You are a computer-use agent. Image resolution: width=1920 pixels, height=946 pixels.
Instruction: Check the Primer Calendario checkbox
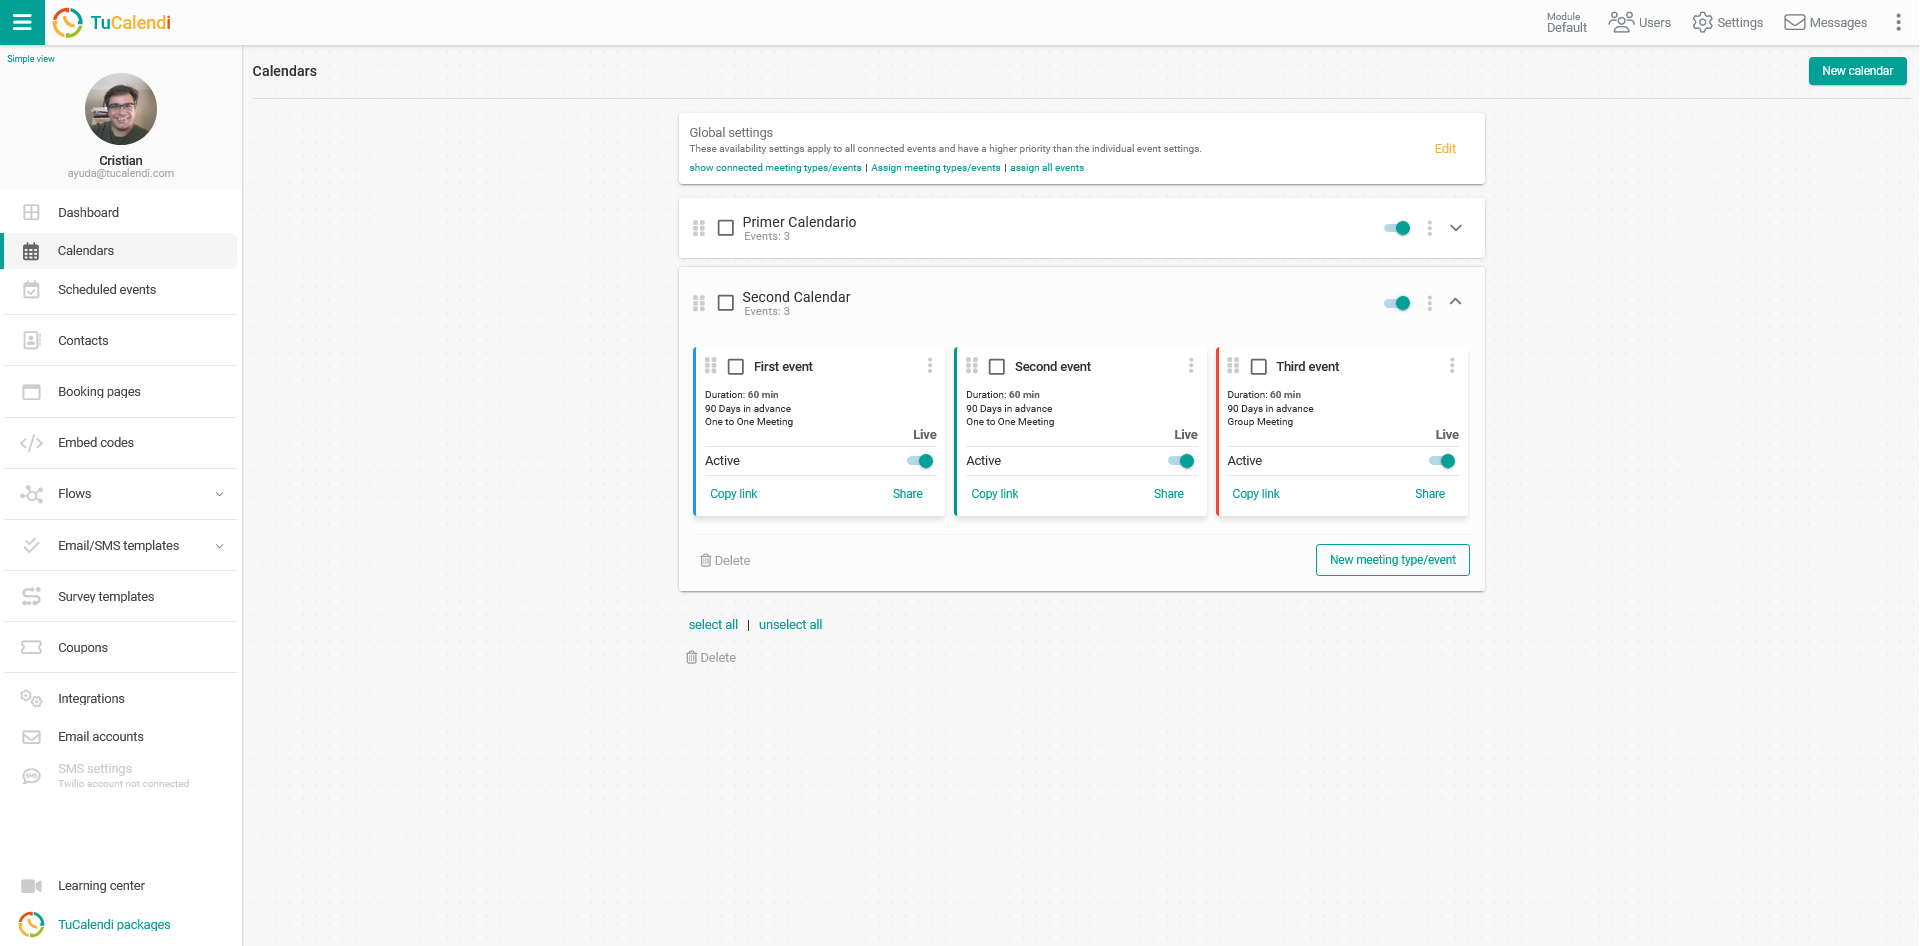point(726,228)
